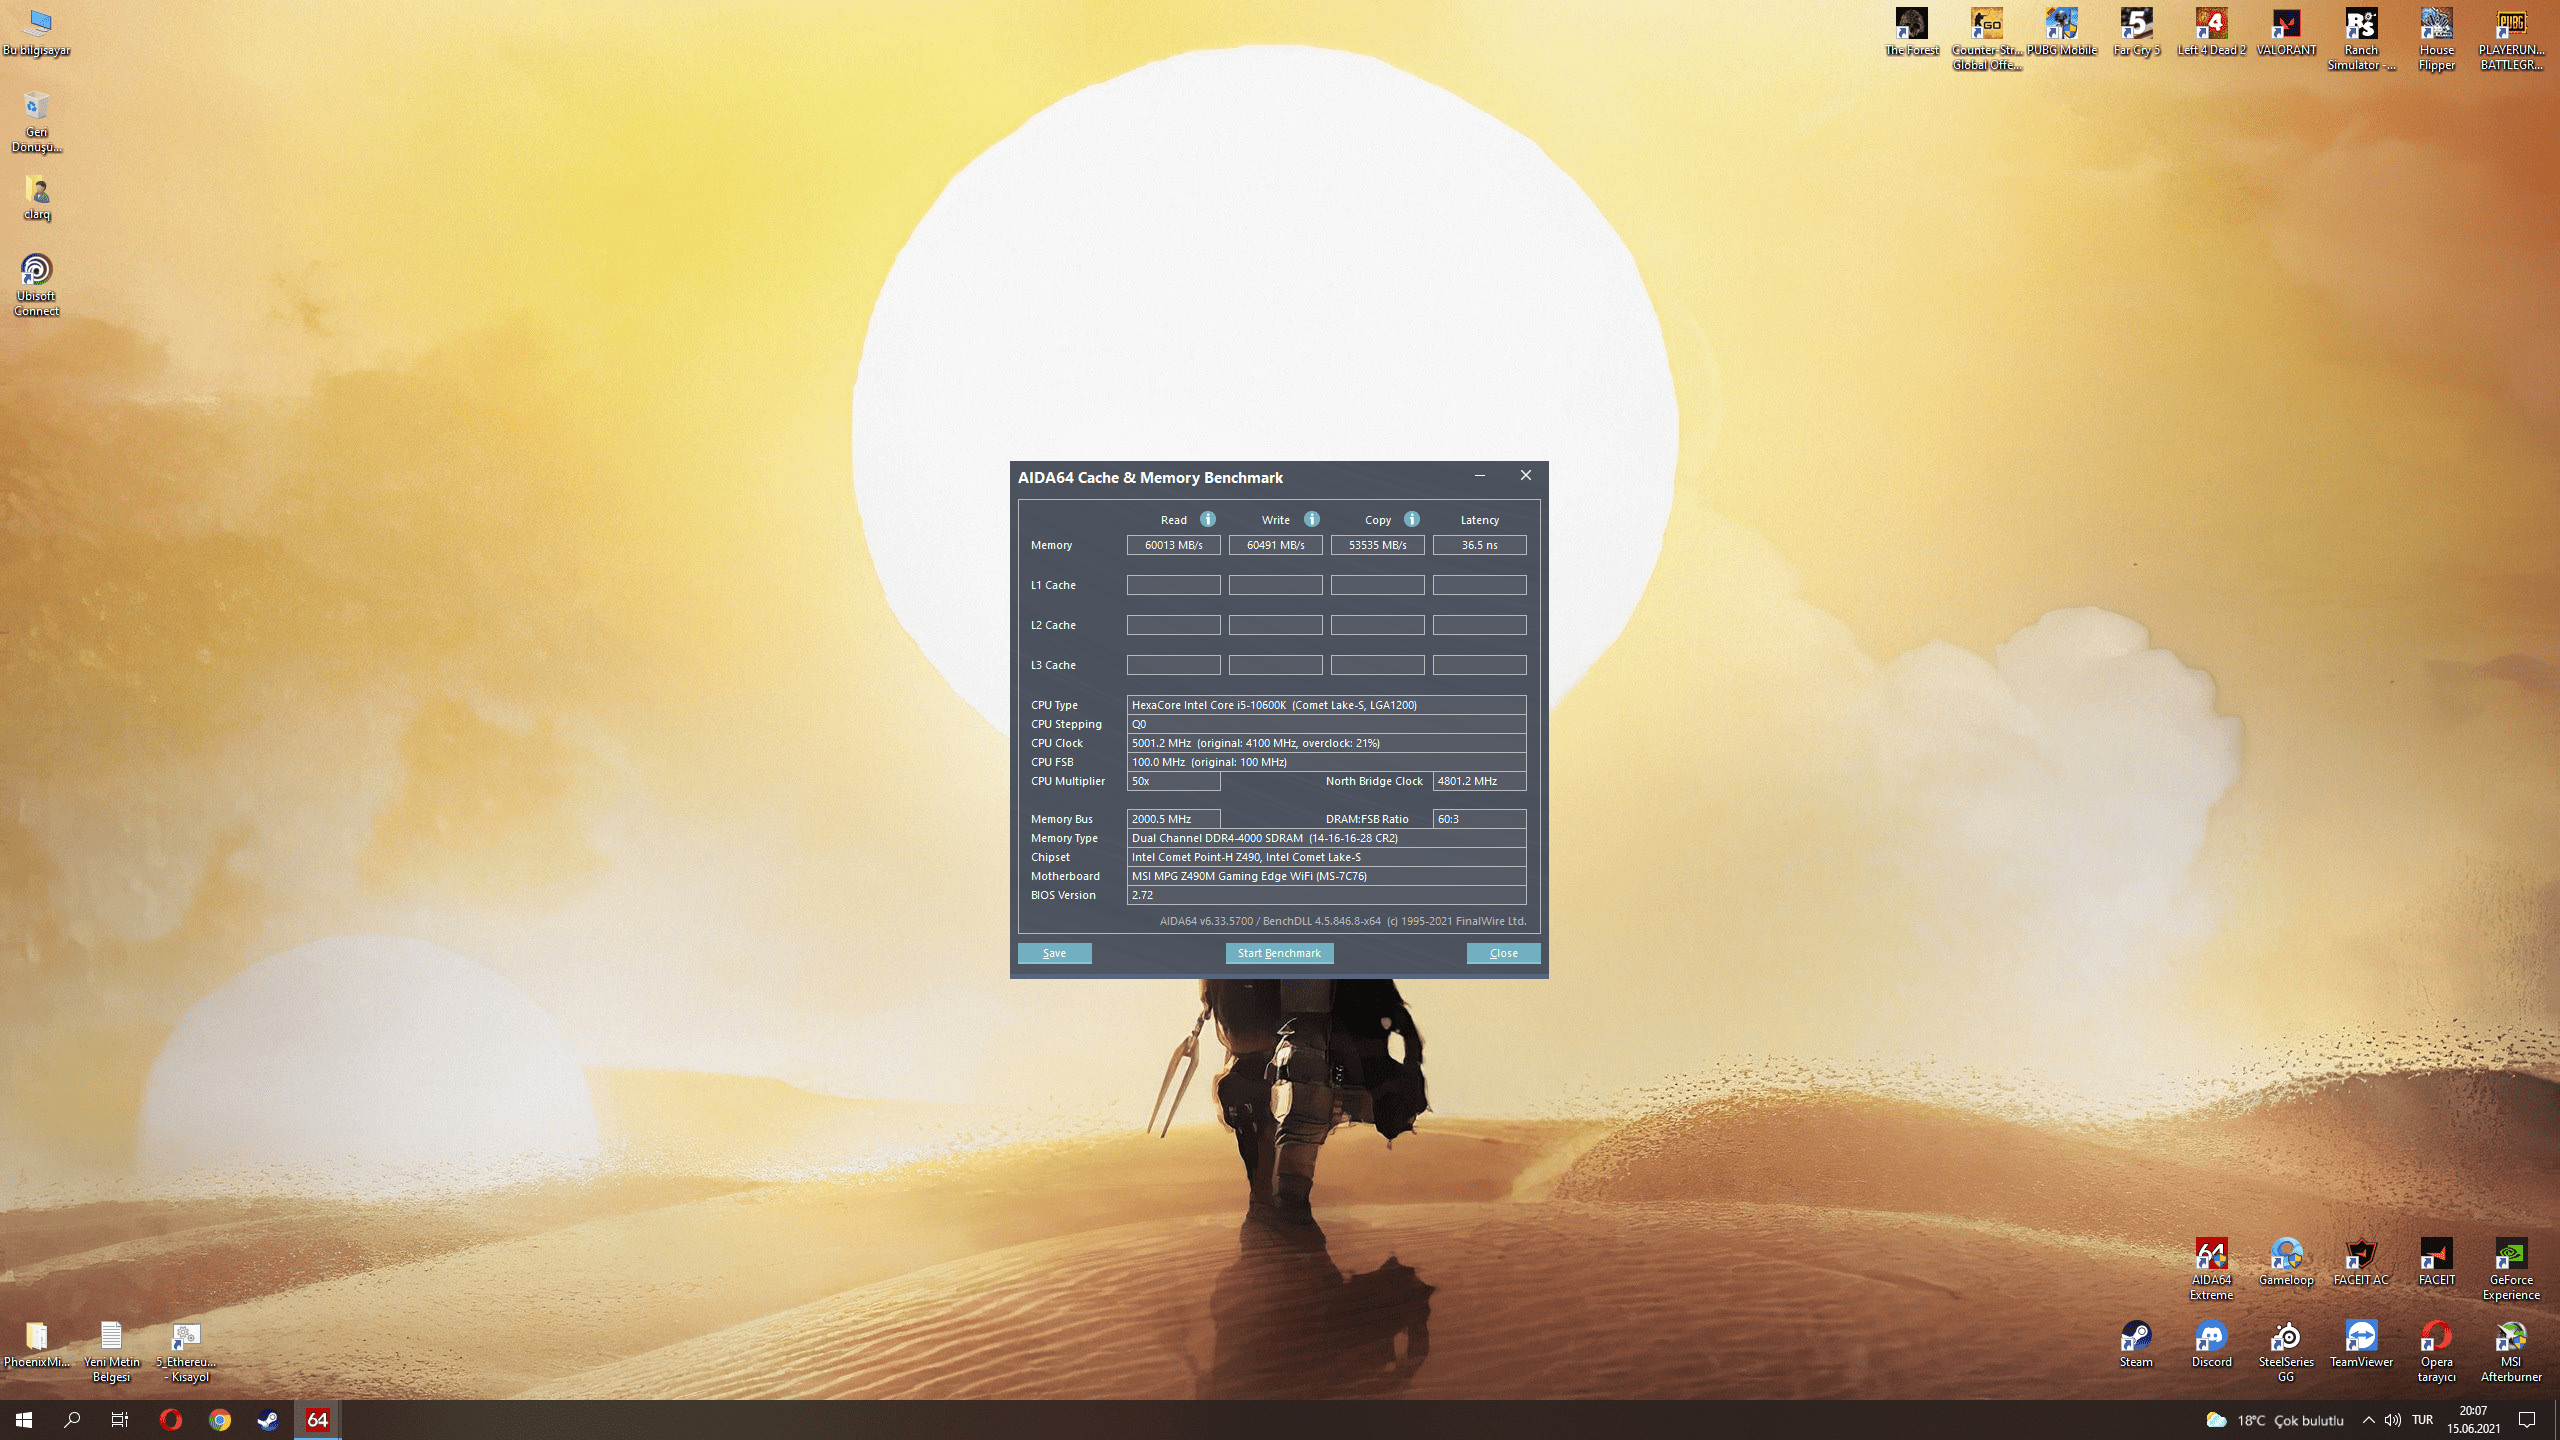Open Gameloop desktop shortcut

coord(2287,1262)
